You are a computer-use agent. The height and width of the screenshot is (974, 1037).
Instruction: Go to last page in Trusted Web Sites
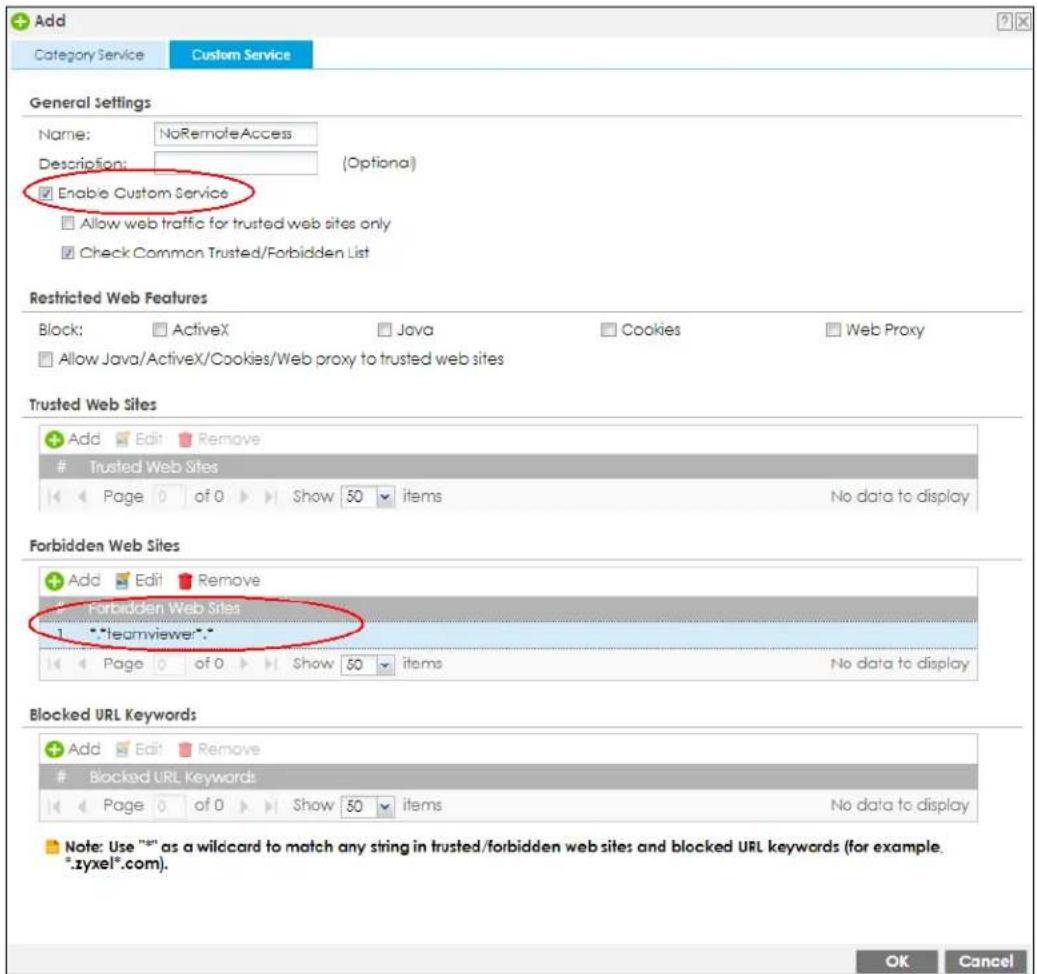tap(270, 497)
